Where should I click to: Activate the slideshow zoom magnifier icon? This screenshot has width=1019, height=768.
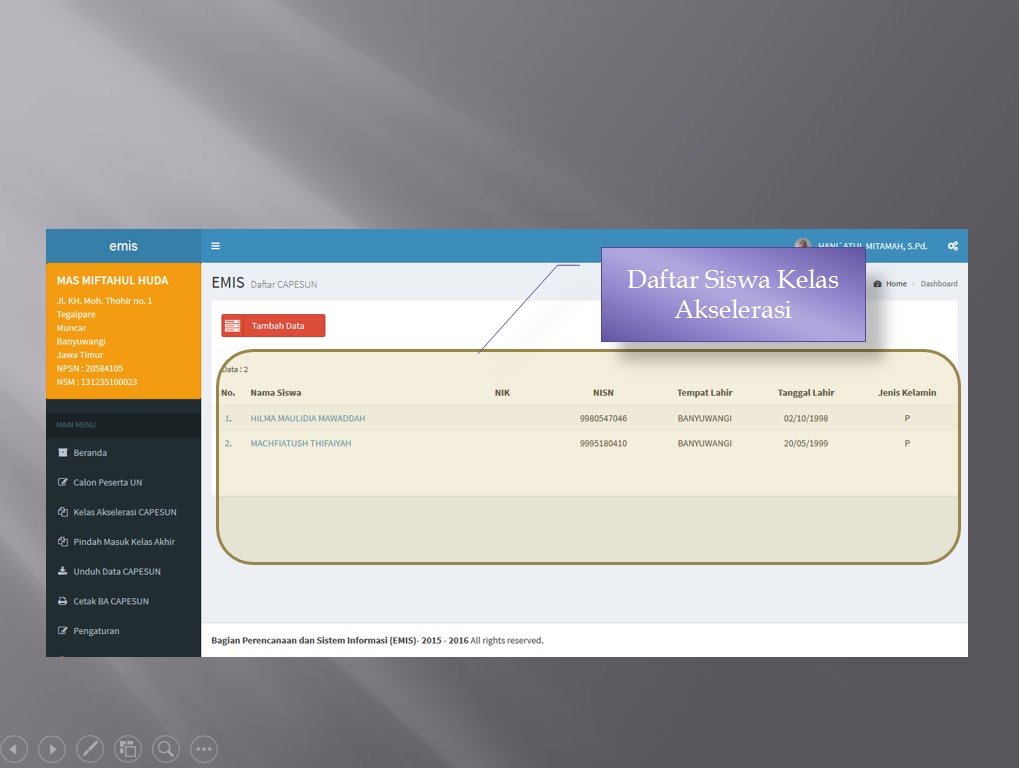(166, 749)
